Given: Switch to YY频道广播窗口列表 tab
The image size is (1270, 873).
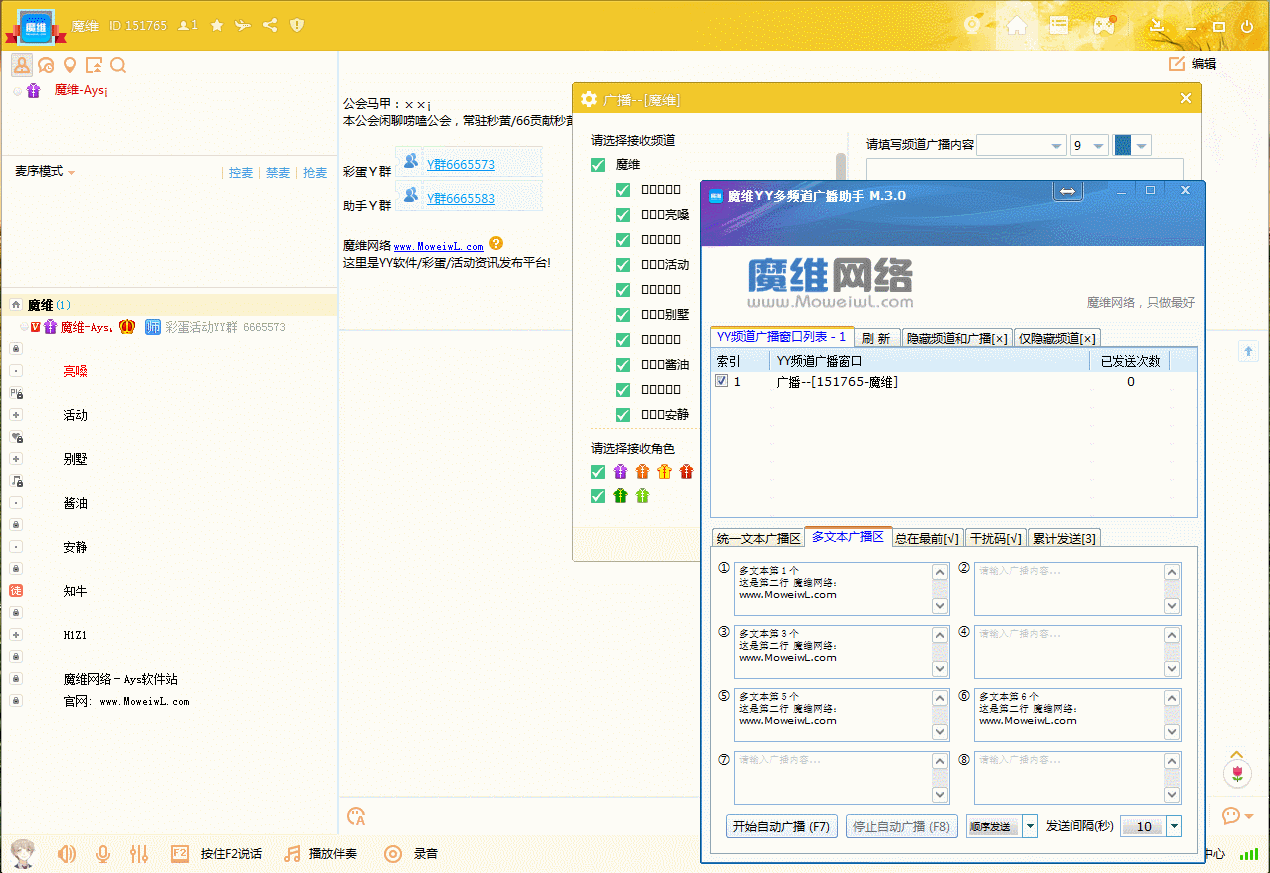Looking at the screenshot, I should (x=782, y=337).
